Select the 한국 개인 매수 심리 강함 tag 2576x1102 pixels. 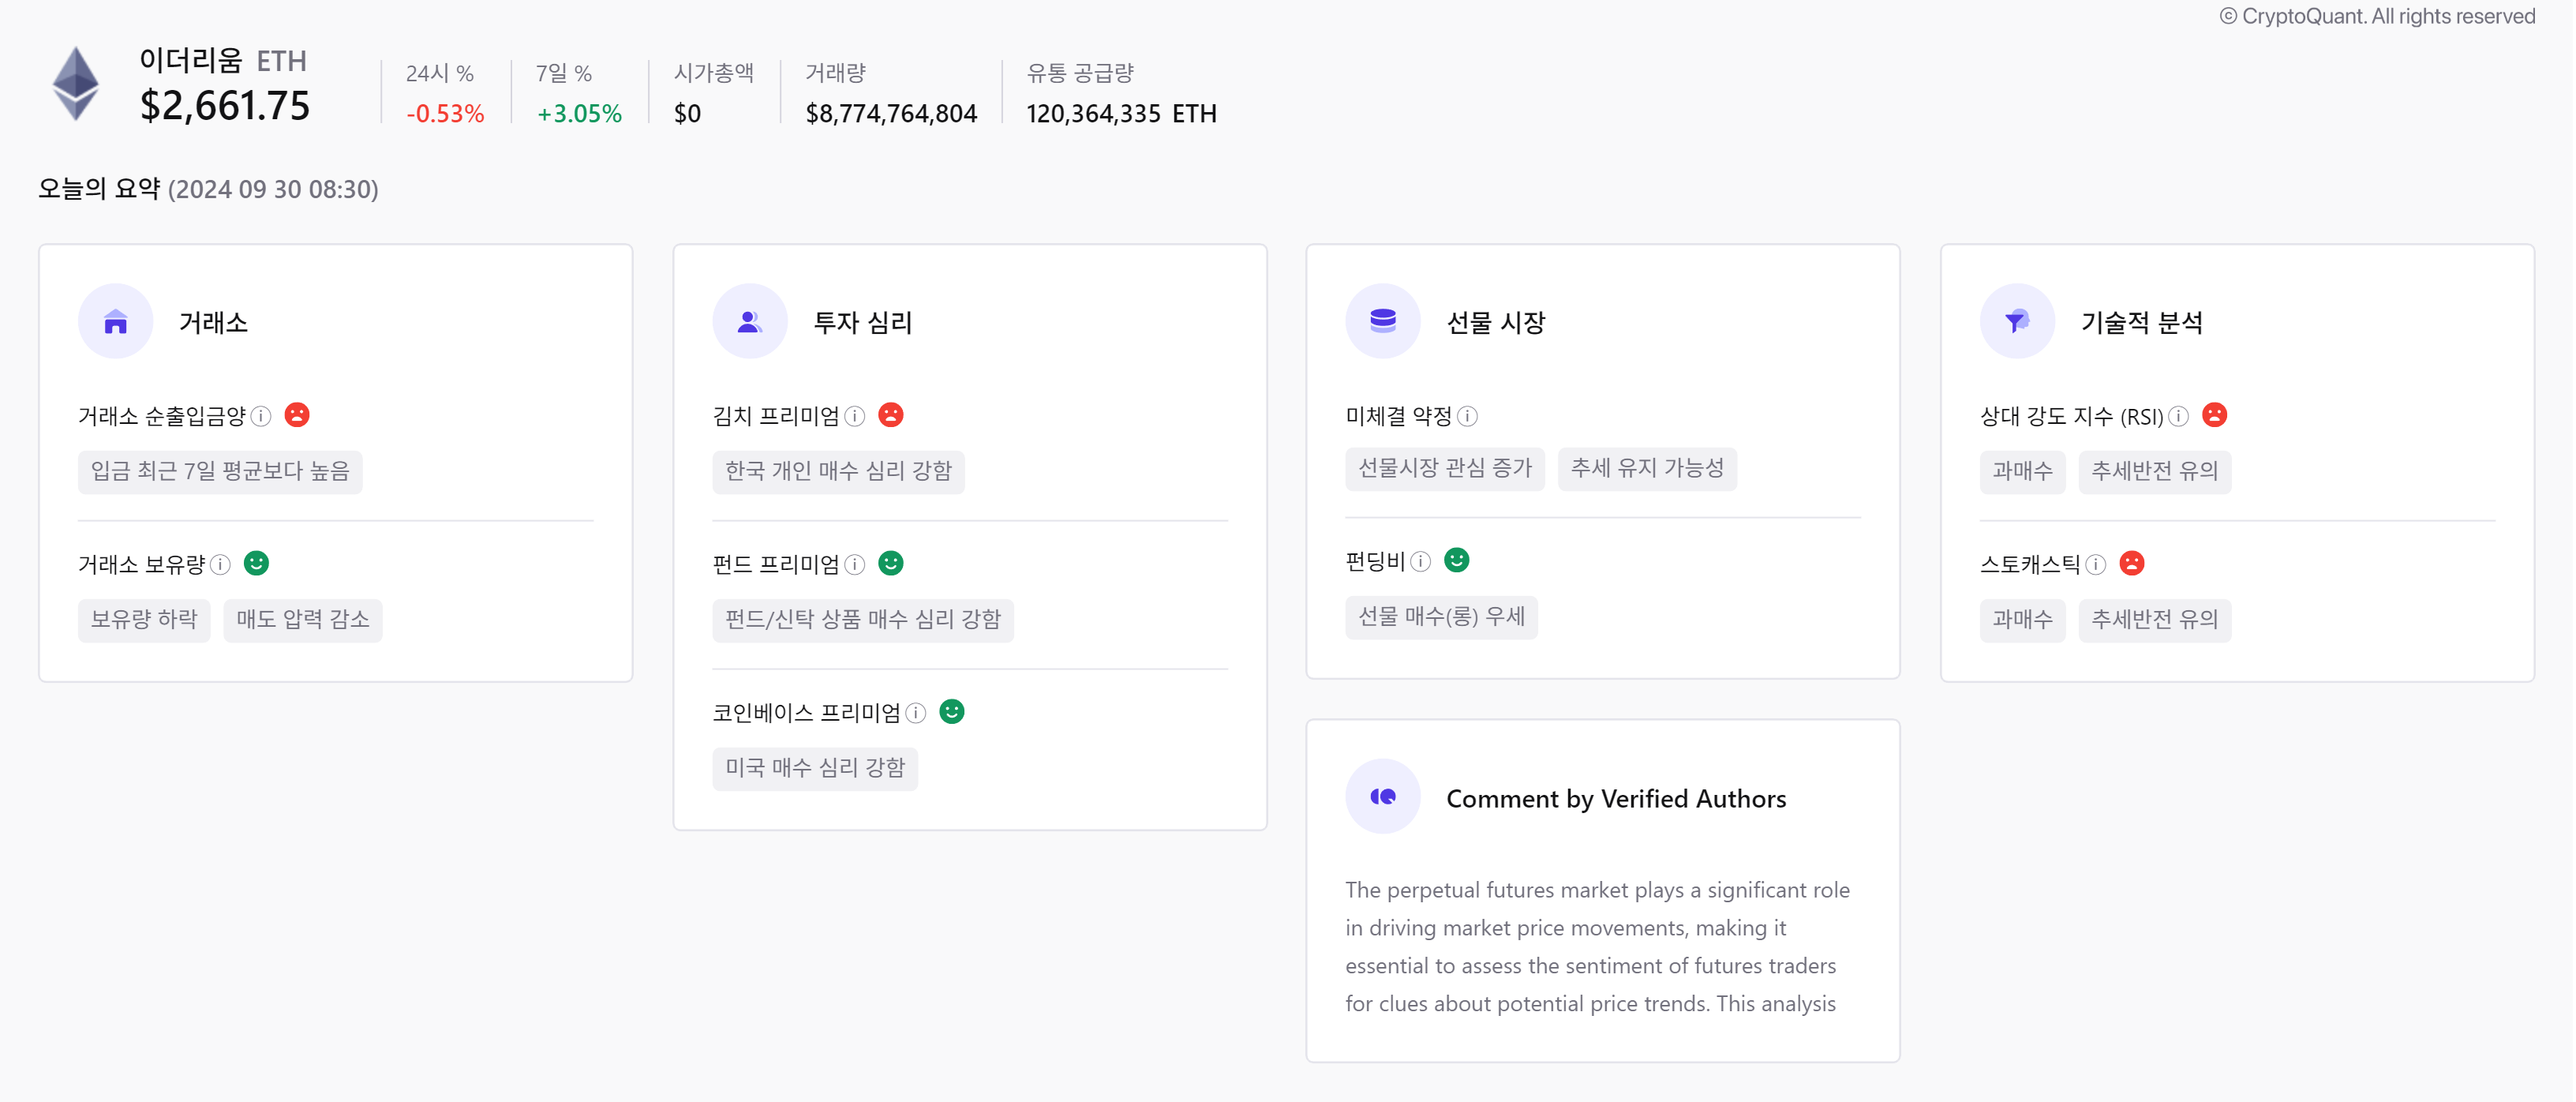click(838, 471)
